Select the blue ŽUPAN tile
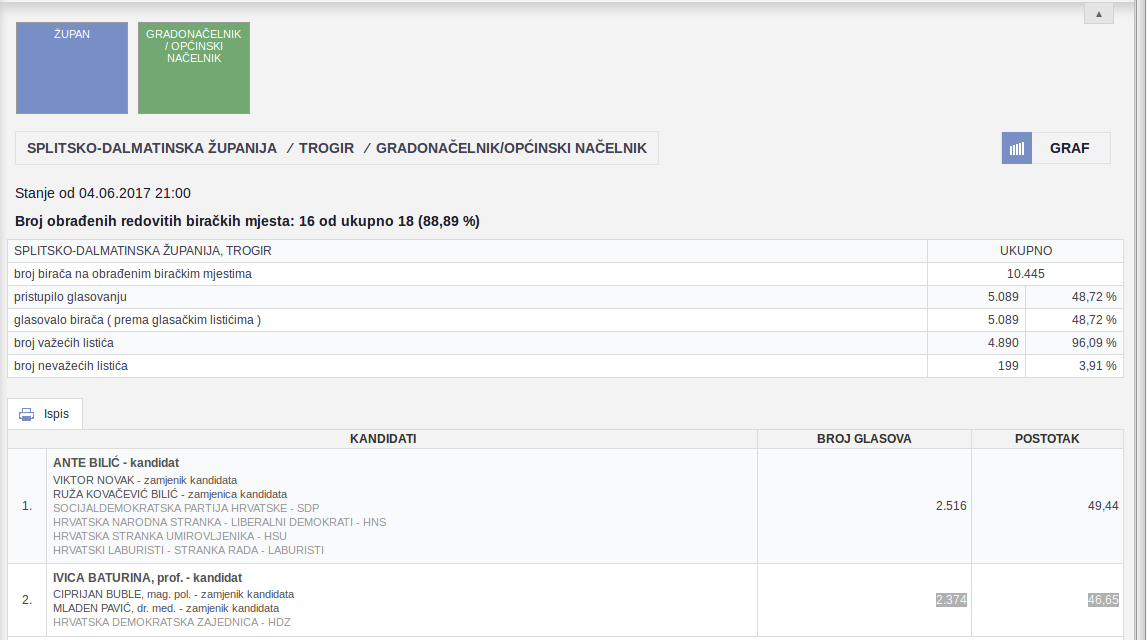The height and width of the screenshot is (640, 1147). pos(72,68)
